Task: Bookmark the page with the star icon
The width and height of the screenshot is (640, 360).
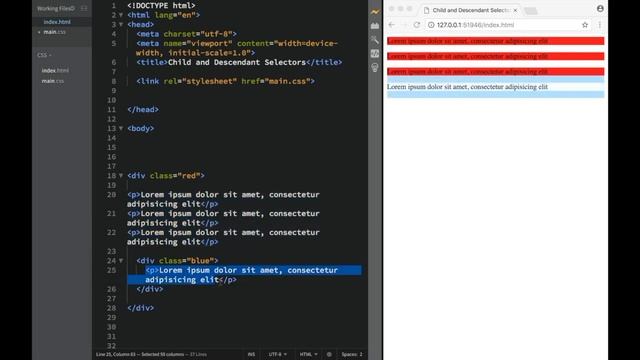Action: point(585,25)
